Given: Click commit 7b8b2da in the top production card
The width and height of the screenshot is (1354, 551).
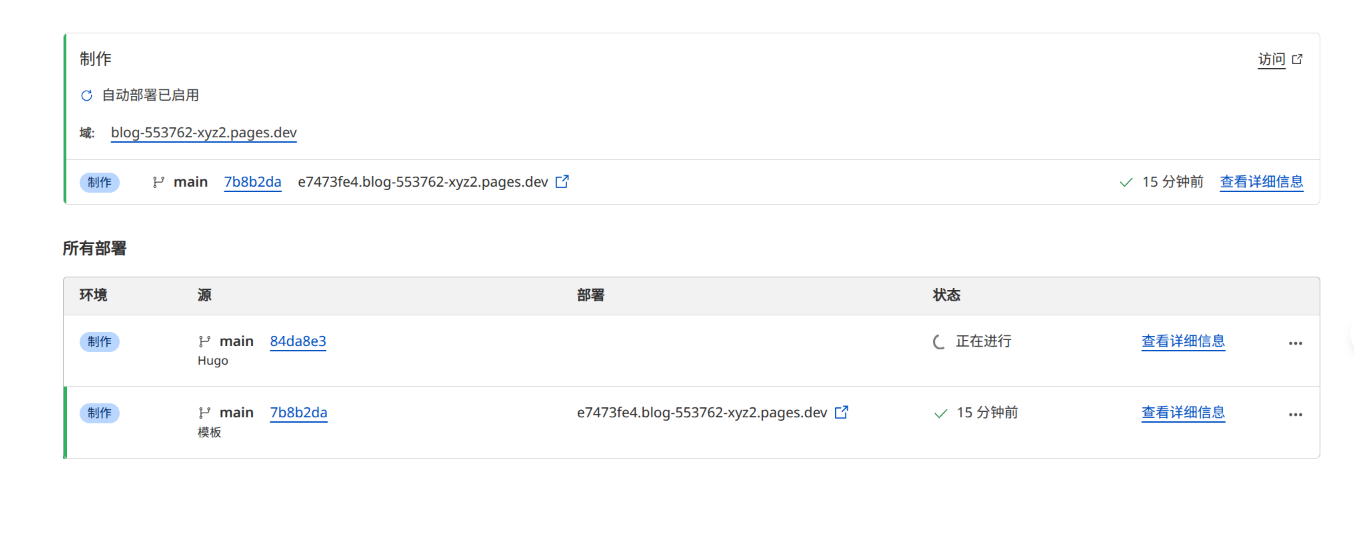Looking at the screenshot, I should point(252,182).
